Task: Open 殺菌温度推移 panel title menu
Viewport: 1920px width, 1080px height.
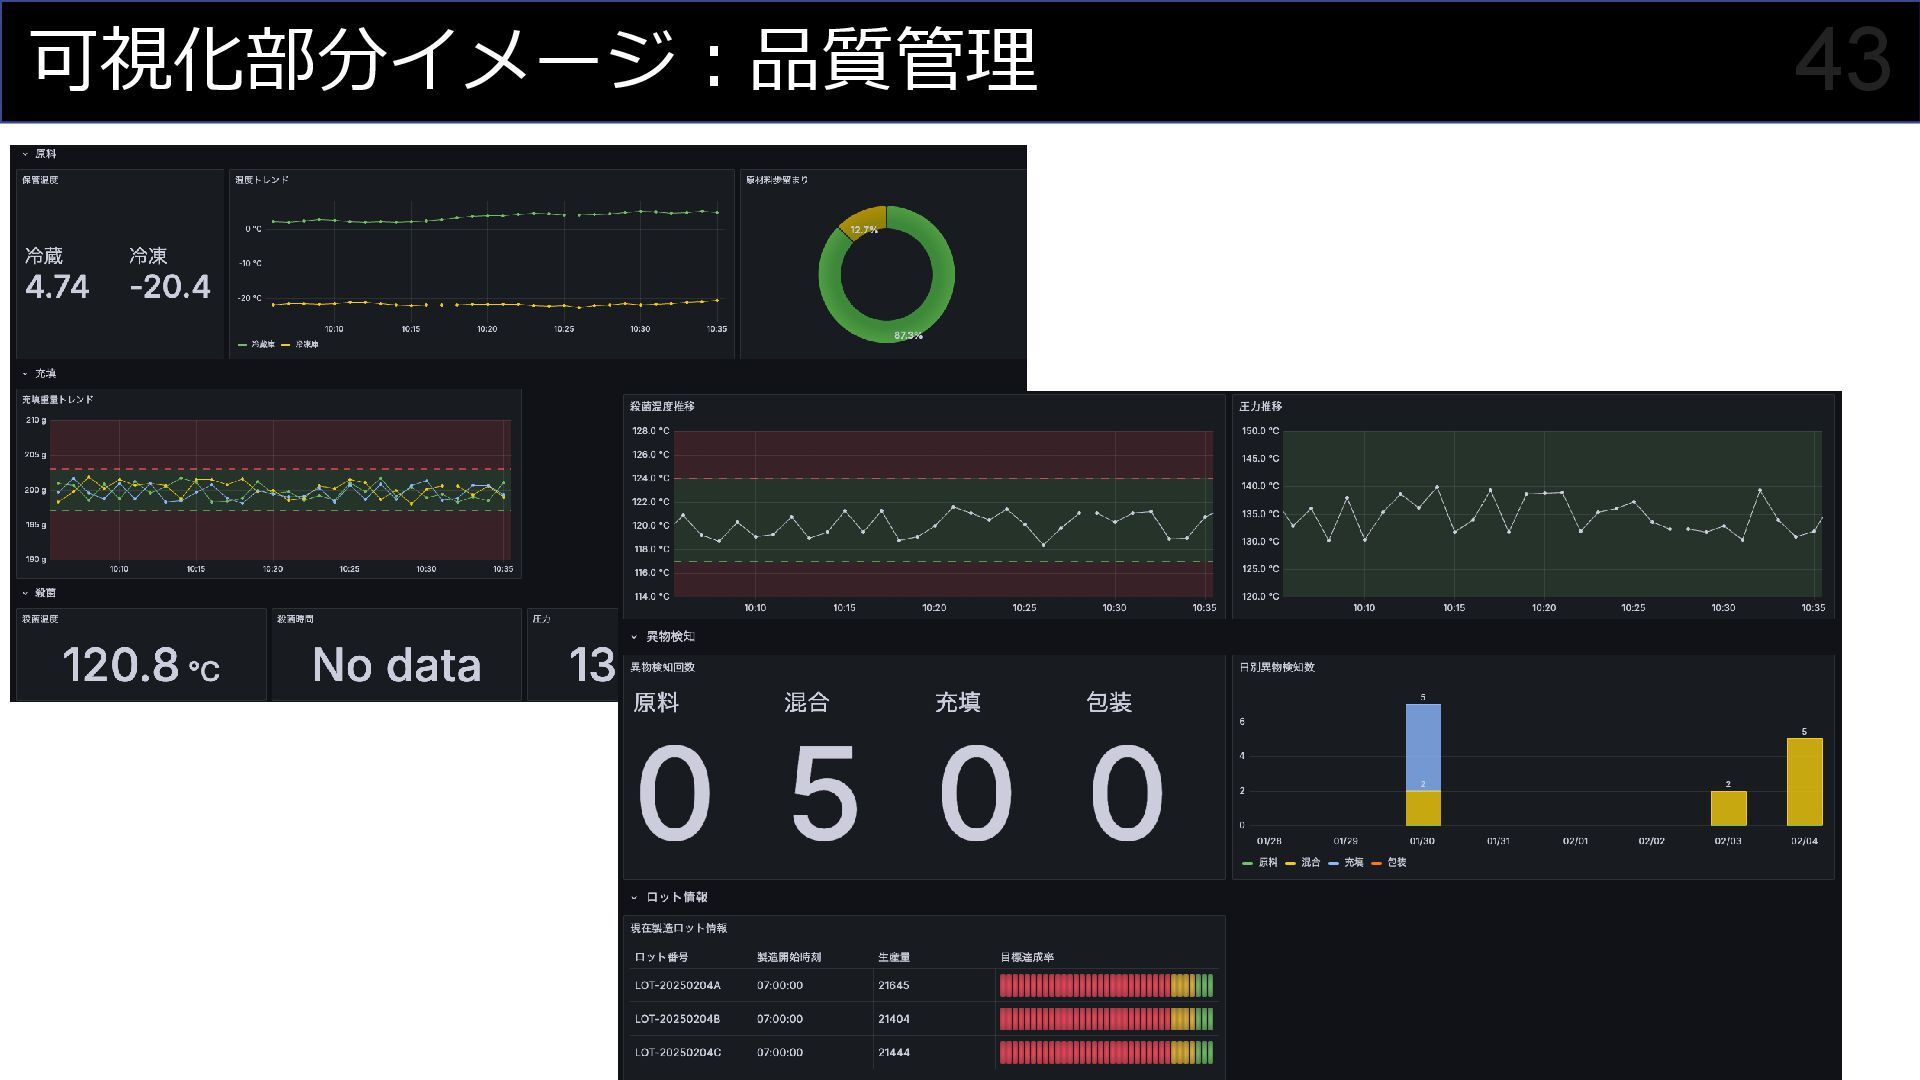Action: (662, 407)
